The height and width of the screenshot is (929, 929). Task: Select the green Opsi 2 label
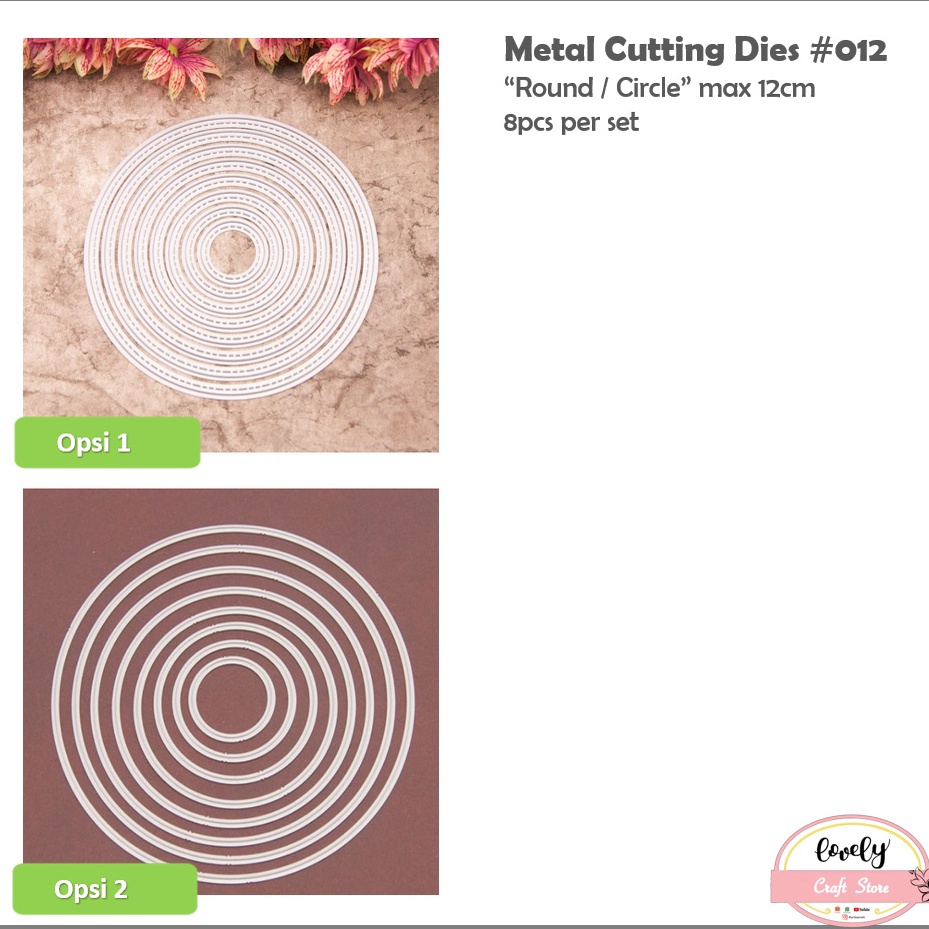(x=105, y=888)
